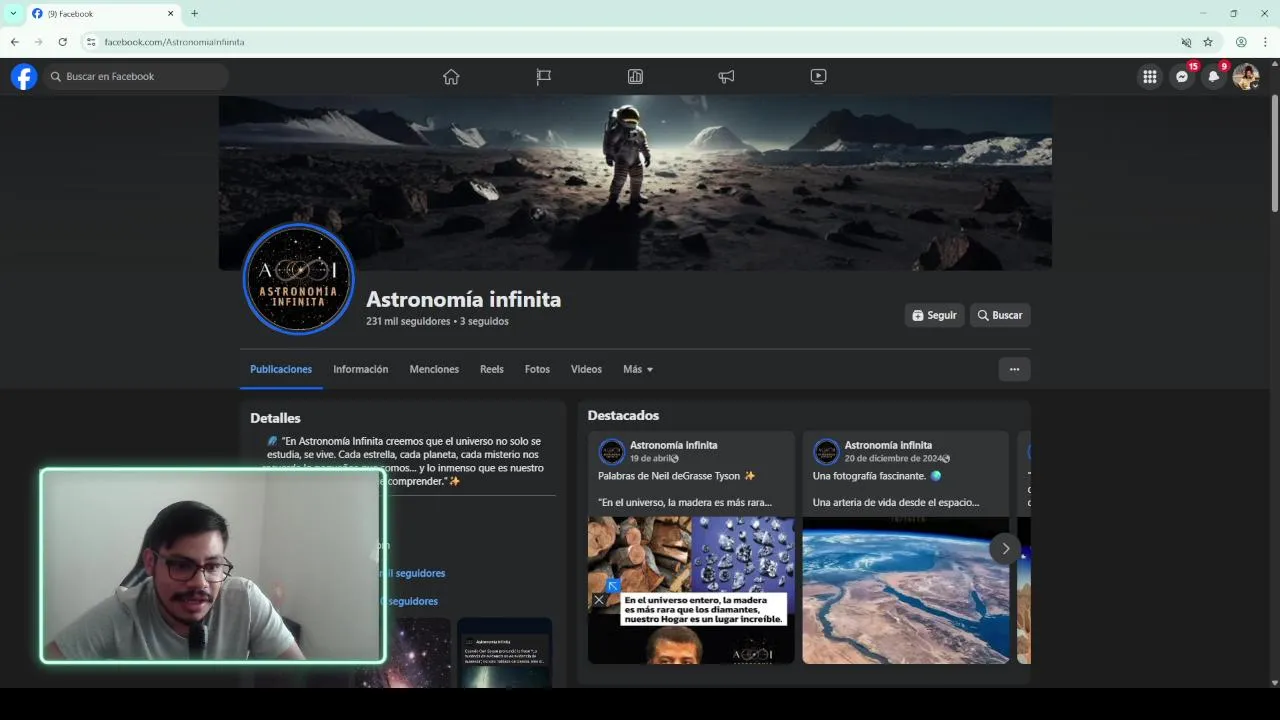Bookmark this page with star icon
The image size is (1280, 720).
click(1208, 42)
